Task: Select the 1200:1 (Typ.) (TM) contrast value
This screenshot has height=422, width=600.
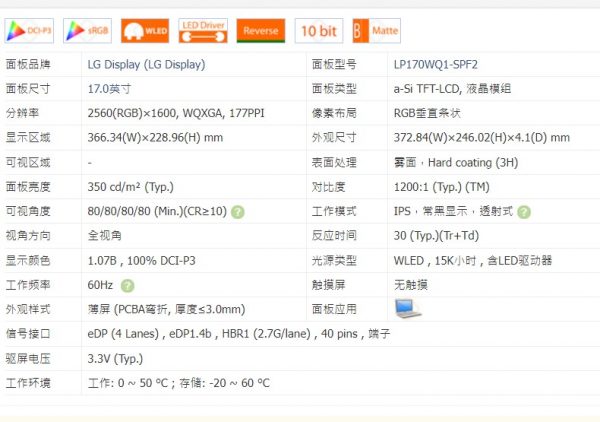Action: tap(442, 187)
